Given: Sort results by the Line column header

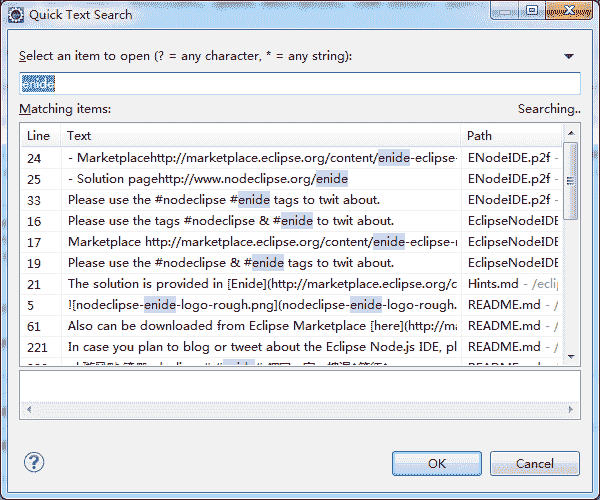Looking at the screenshot, I should (x=40, y=135).
